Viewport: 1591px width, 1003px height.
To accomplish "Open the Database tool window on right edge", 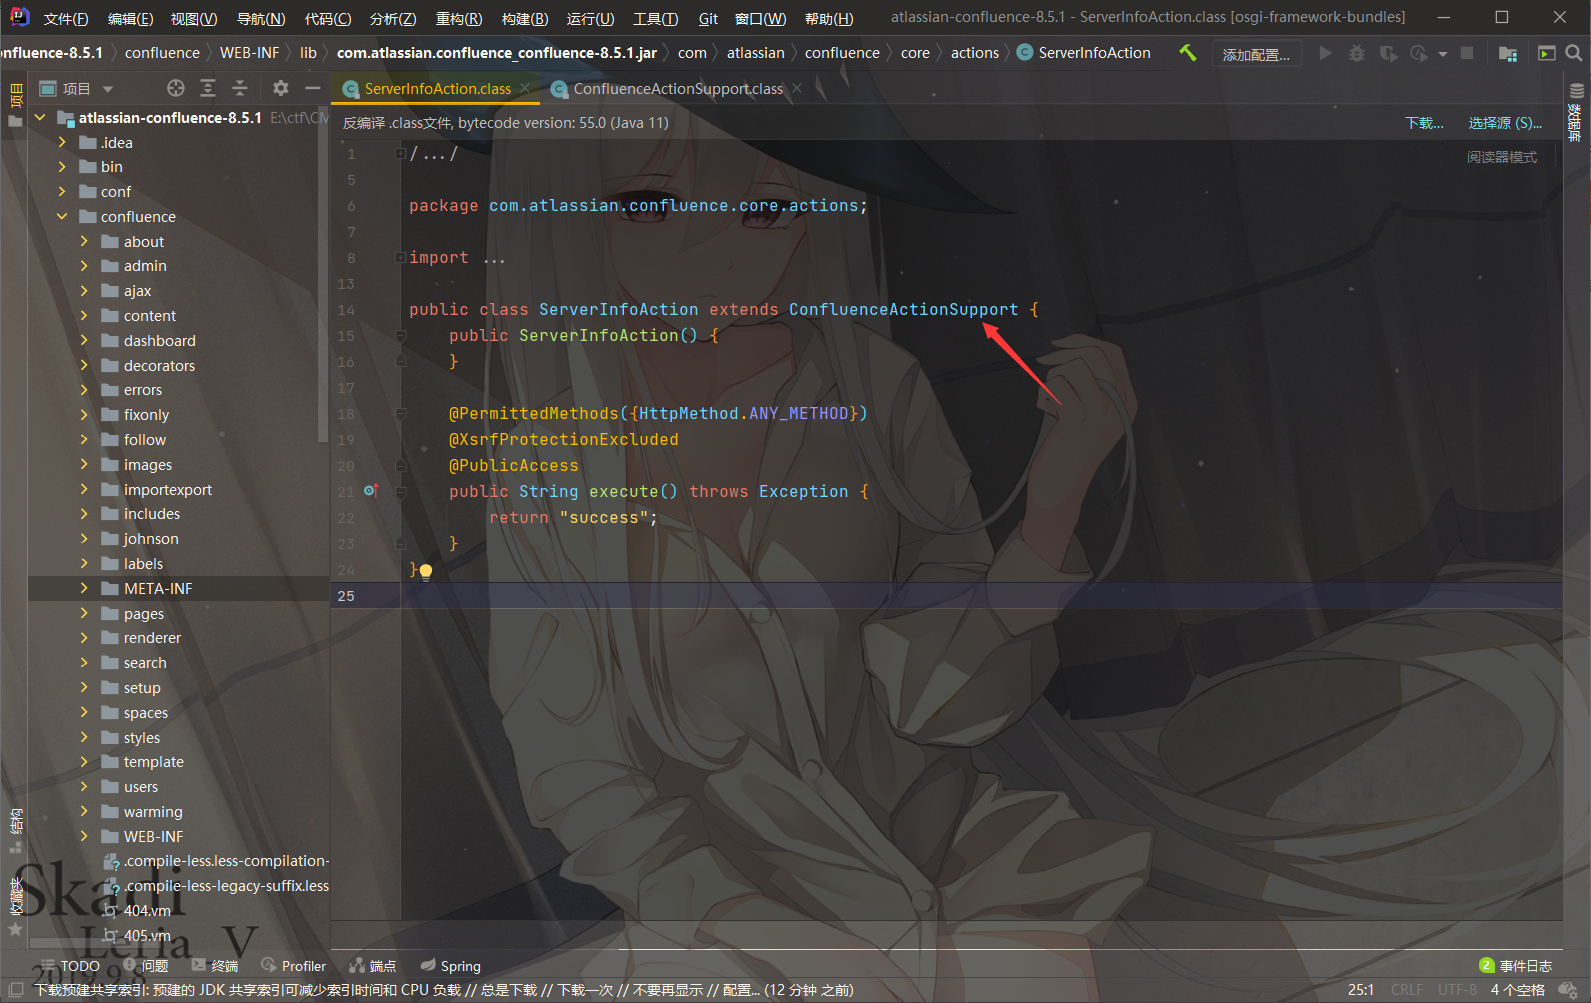I will (1576, 112).
